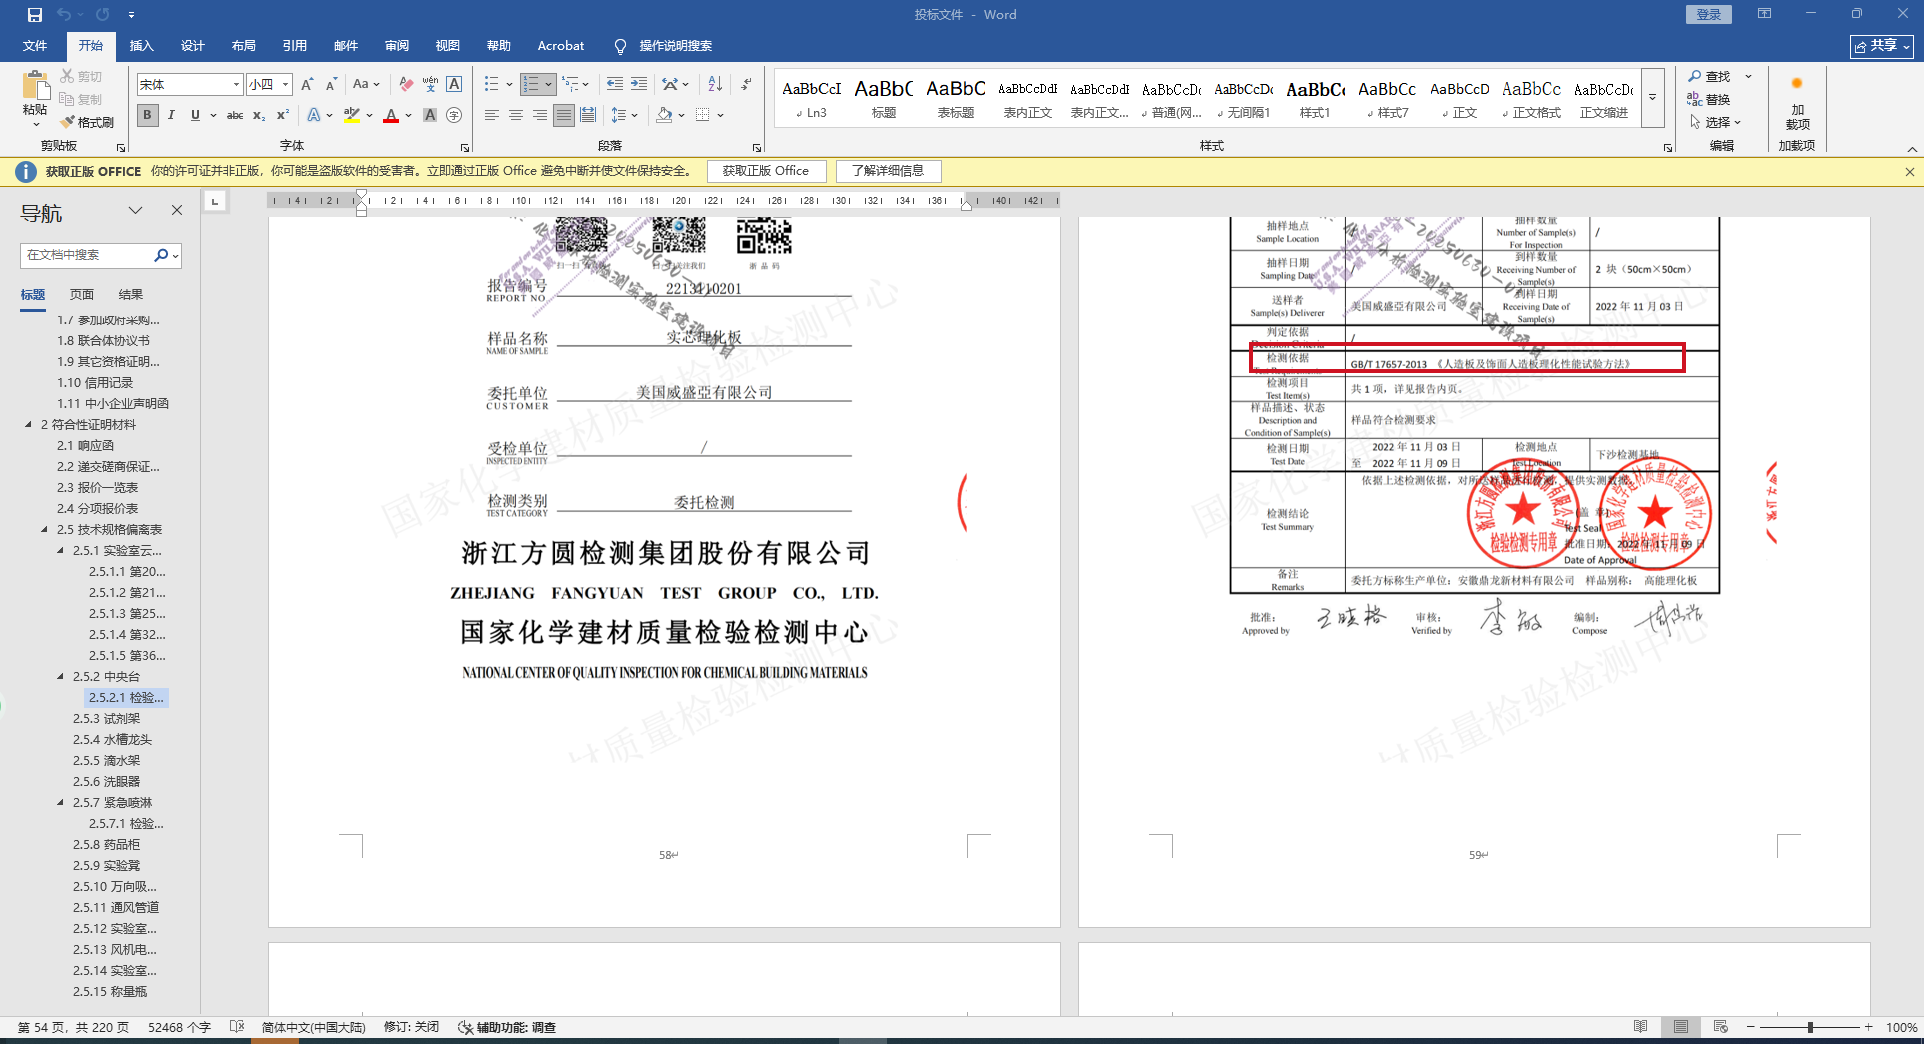
Task: Insert an enclosed character (字 in circle)
Action: (x=454, y=115)
